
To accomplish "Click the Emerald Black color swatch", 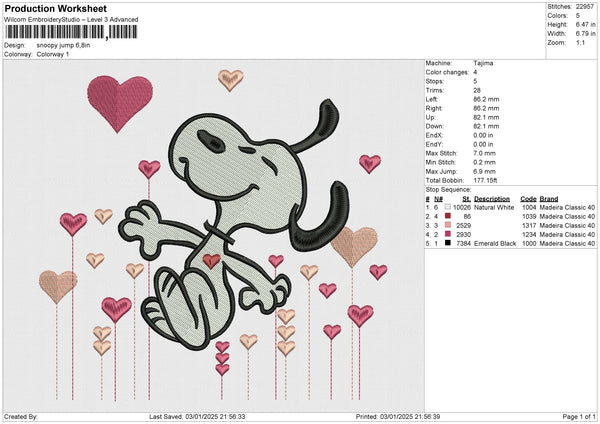I will click(x=447, y=243).
